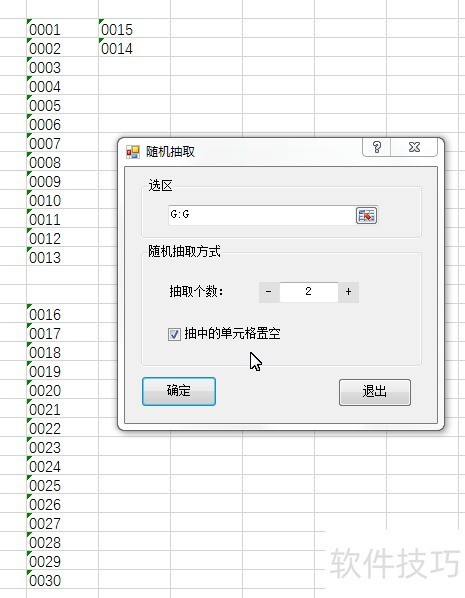465x598 pixels.
Task: Decrease 抽取个数 with the minus button
Action: (269, 292)
